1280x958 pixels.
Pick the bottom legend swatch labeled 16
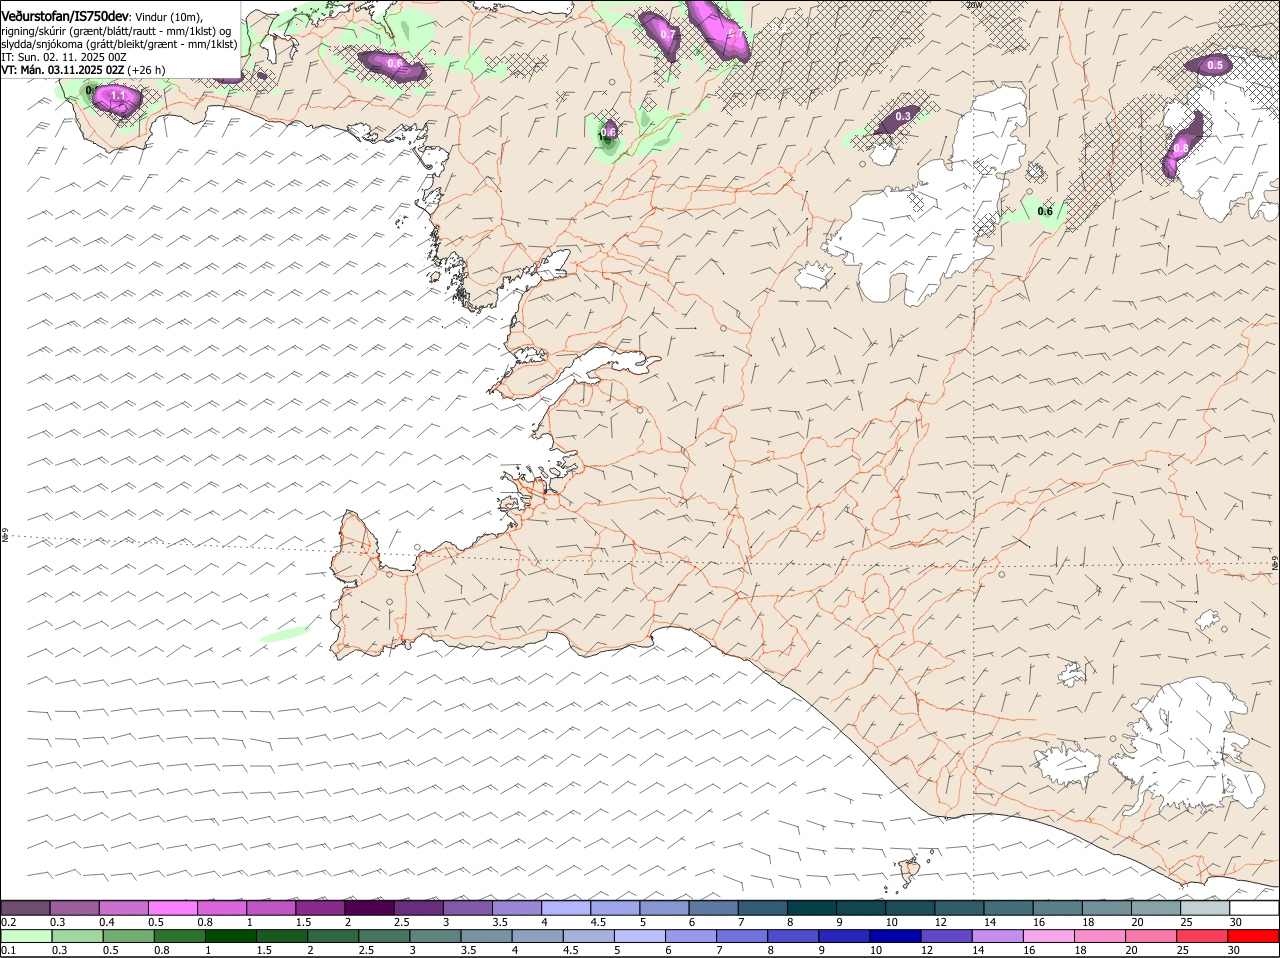(x=1048, y=936)
